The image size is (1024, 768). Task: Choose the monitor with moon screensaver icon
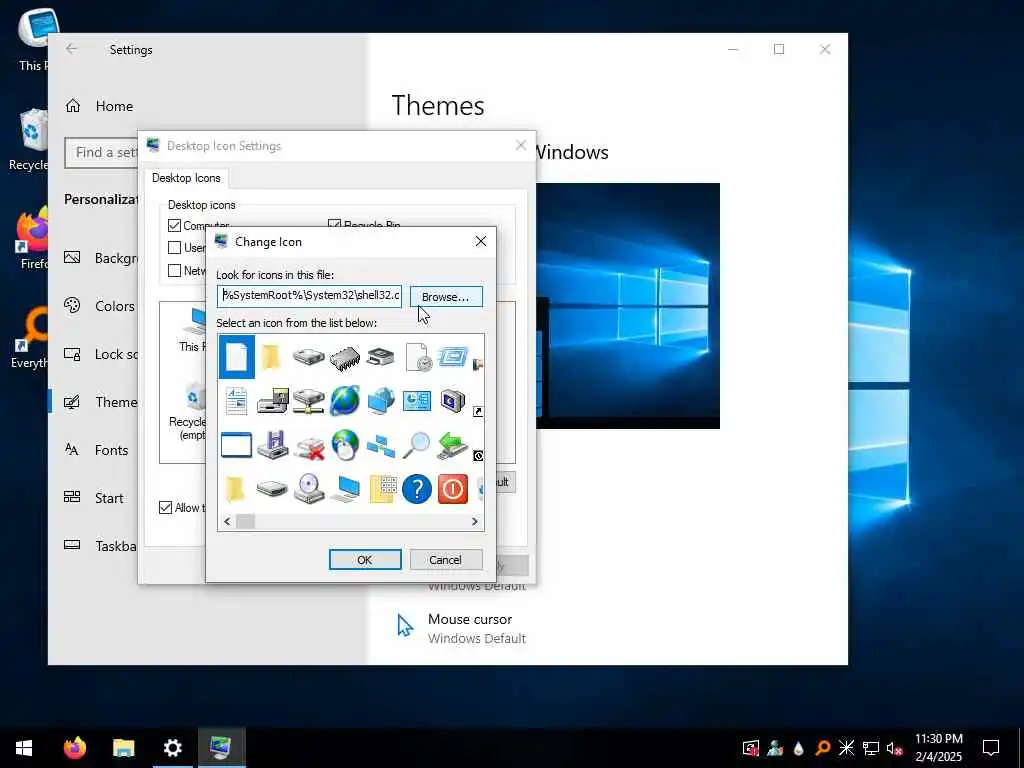tap(453, 401)
